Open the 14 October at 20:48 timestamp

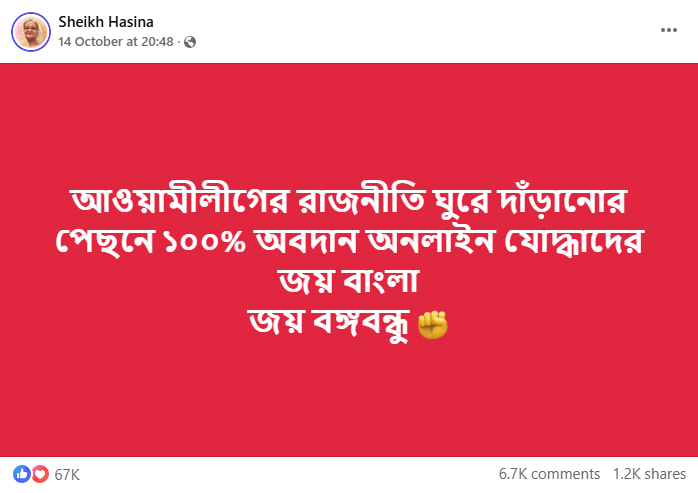click(x=116, y=42)
